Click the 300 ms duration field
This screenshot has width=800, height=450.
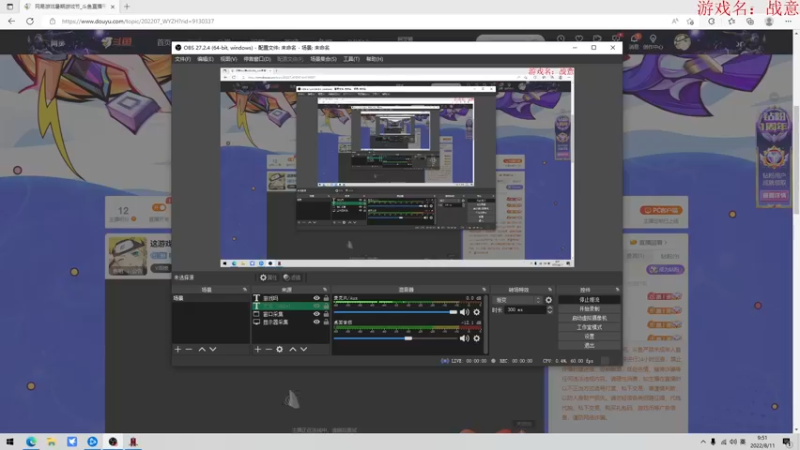point(524,310)
